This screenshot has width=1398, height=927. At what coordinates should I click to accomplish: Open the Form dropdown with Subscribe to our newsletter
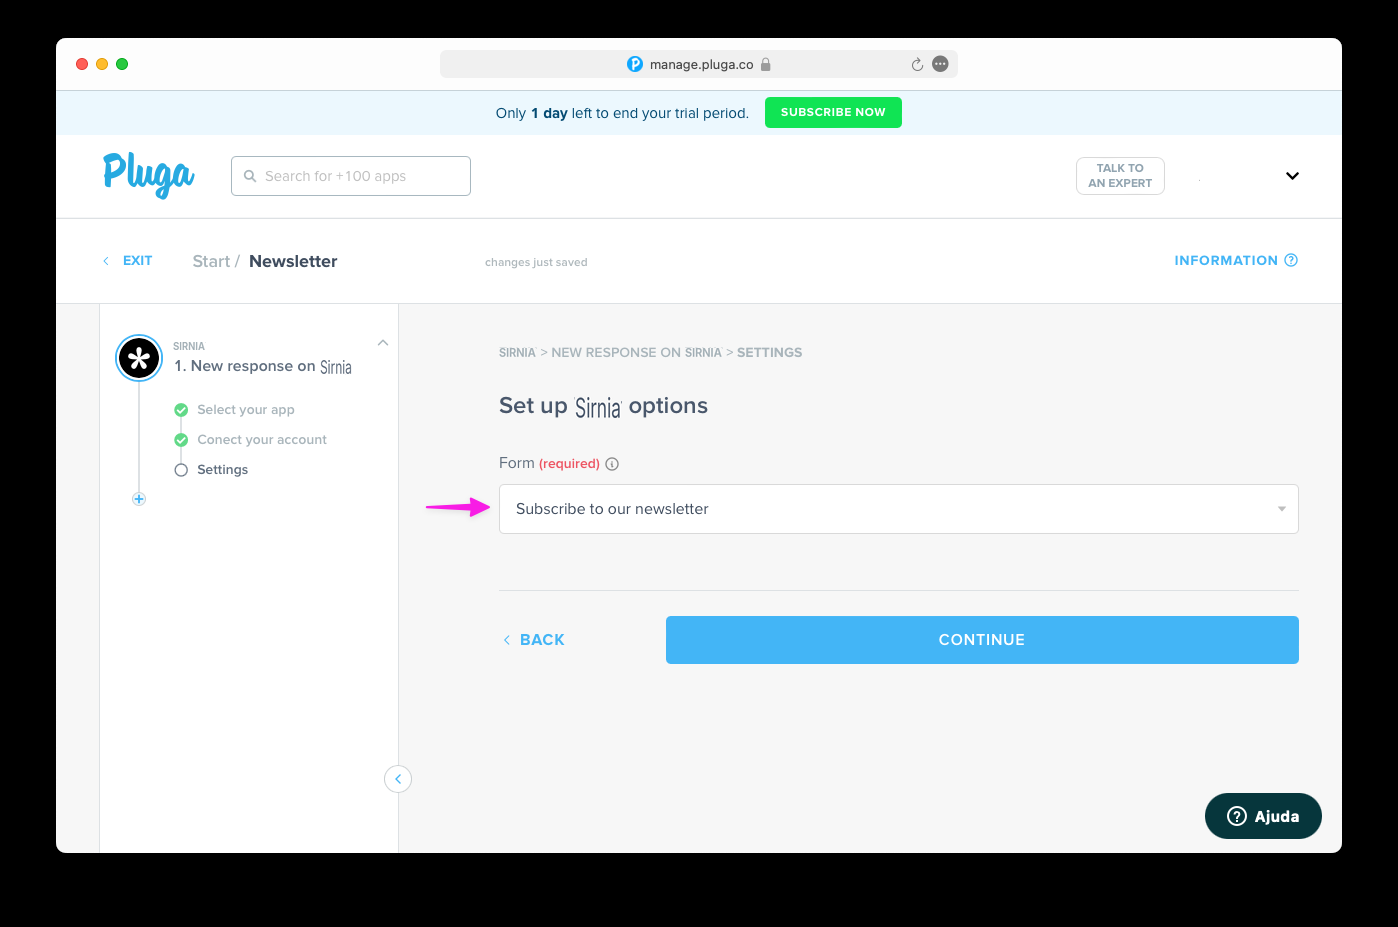pos(898,509)
